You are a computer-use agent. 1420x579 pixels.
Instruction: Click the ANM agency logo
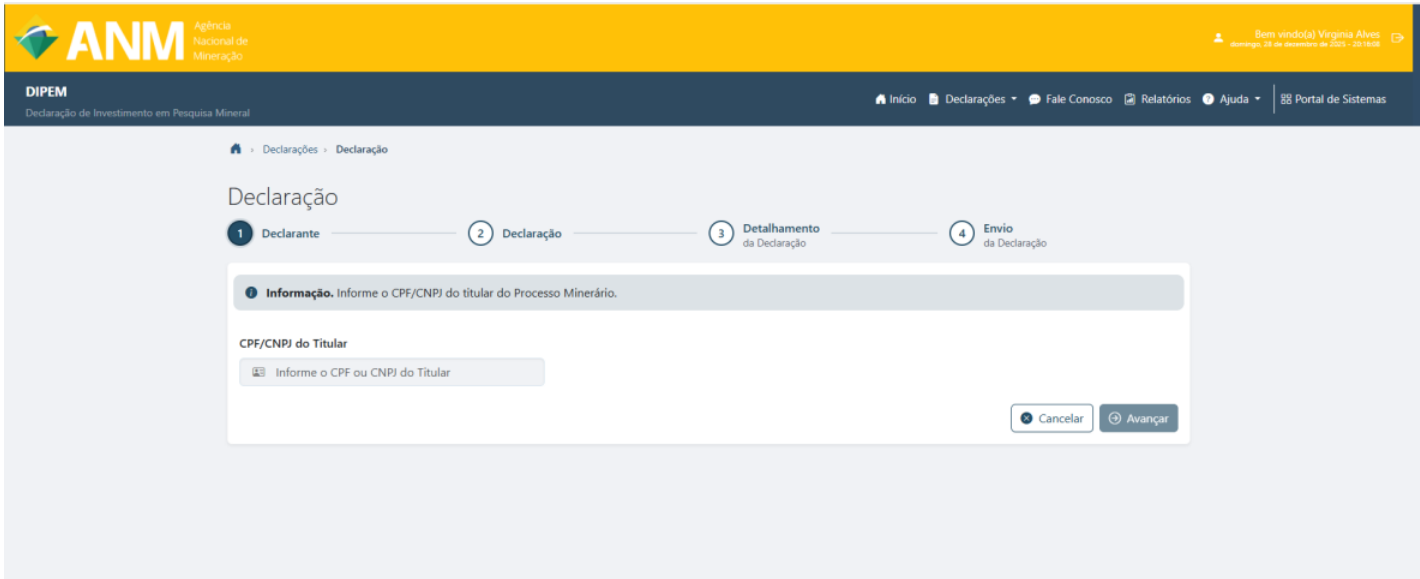pyautogui.click(x=130, y=40)
